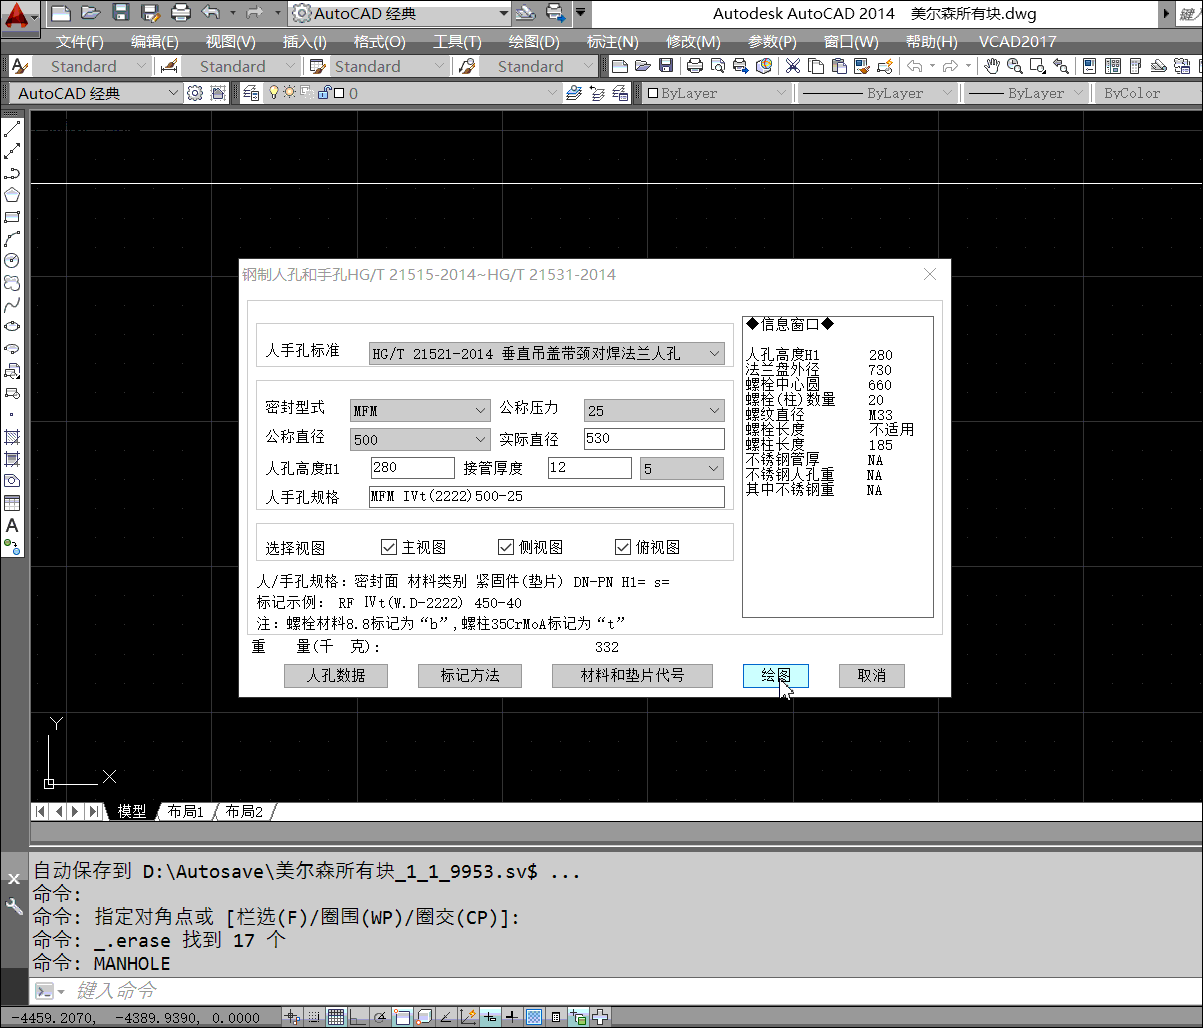Image resolution: width=1203 pixels, height=1028 pixels.
Task: Click the 接管厚度 input field showing 12
Action: click(590, 468)
